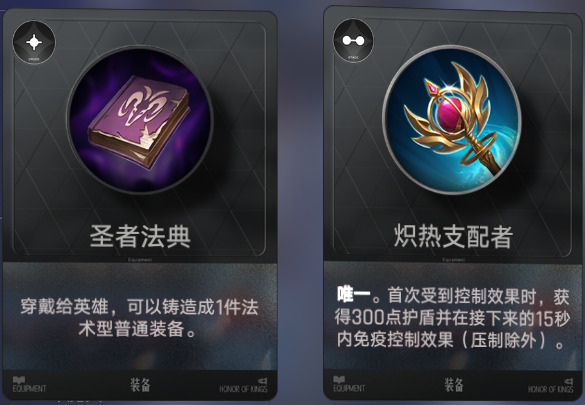Click the 穿戴给英雄 description text

(x=64, y=307)
